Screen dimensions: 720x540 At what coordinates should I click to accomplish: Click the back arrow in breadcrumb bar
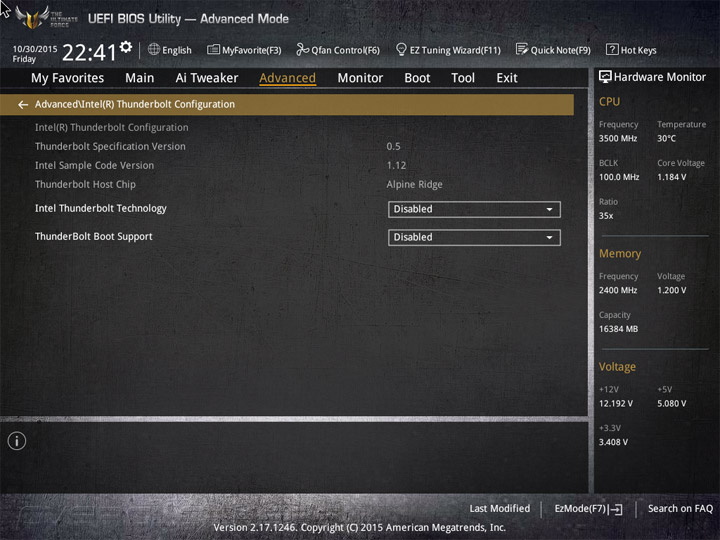click(22, 105)
